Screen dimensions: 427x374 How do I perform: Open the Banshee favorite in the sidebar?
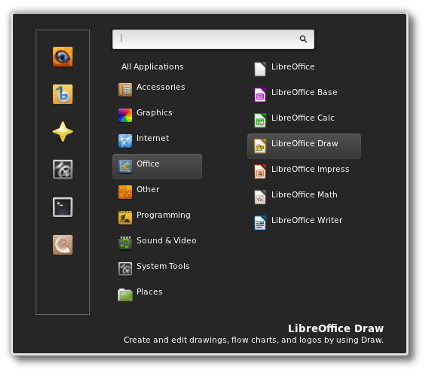(63, 94)
